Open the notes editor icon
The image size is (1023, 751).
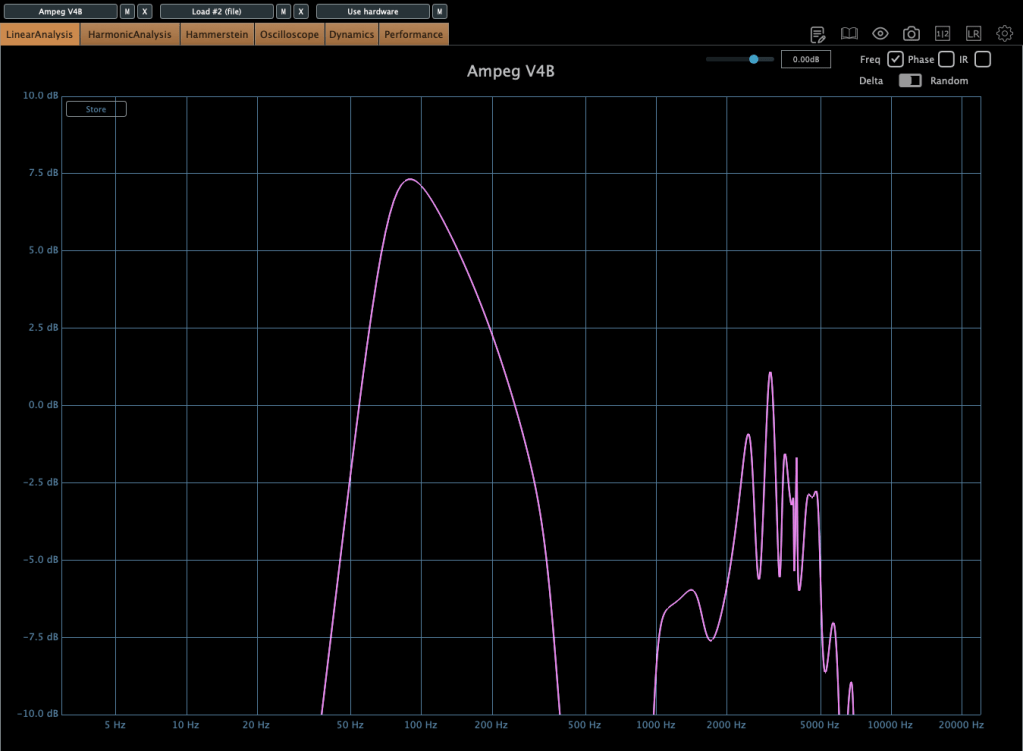click(x=818, y=34)
